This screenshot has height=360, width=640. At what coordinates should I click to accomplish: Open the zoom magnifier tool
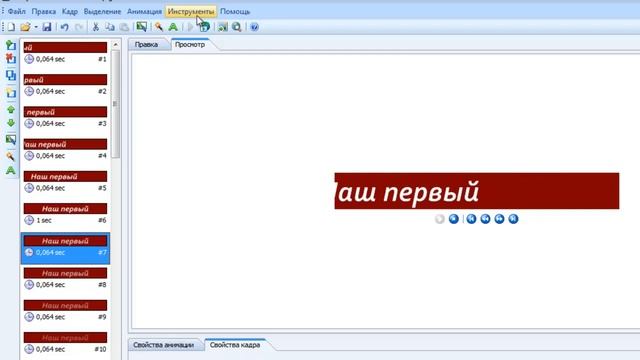click(237, 27)
